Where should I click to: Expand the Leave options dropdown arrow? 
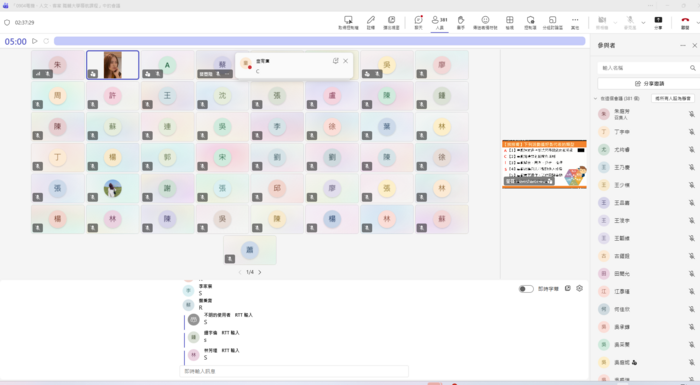pos(698,22)
